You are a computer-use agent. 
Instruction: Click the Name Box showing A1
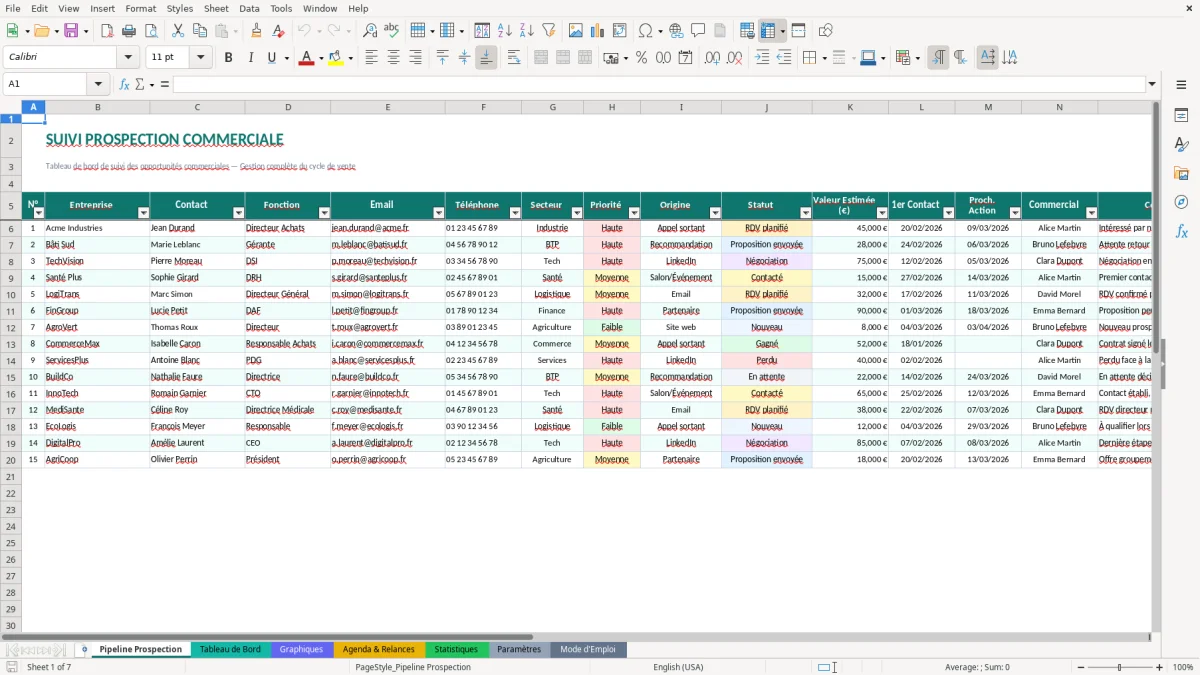click(47, 84)
